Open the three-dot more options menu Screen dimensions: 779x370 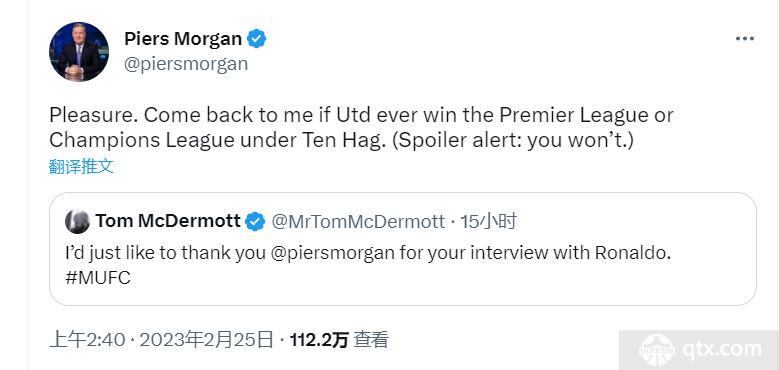(744, 39)
